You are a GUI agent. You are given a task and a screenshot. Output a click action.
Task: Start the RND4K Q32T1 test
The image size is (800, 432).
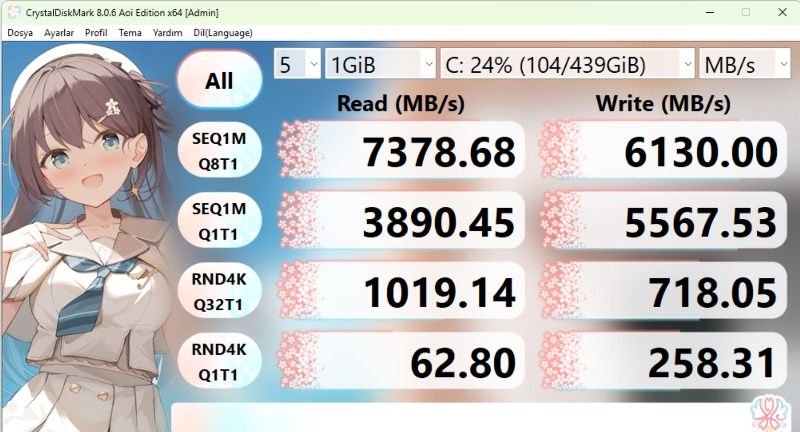[x=219, y=292]
